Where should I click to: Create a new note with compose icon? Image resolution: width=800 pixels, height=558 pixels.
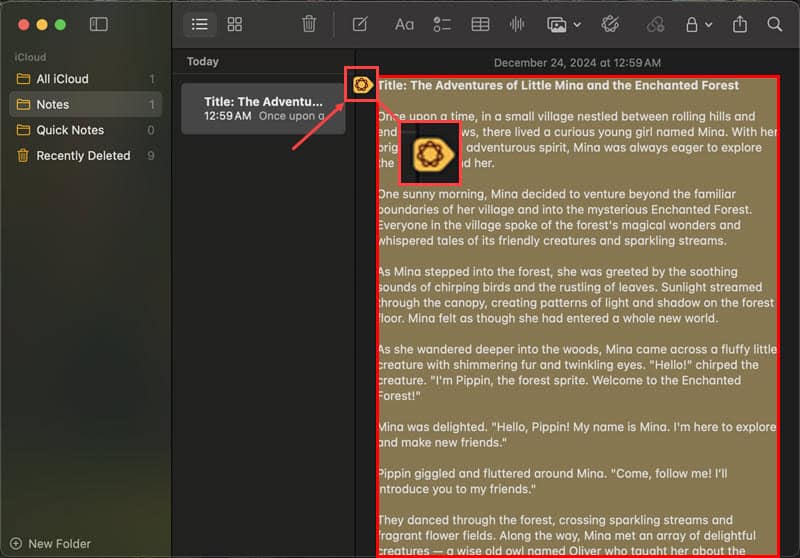coord(360,24)
